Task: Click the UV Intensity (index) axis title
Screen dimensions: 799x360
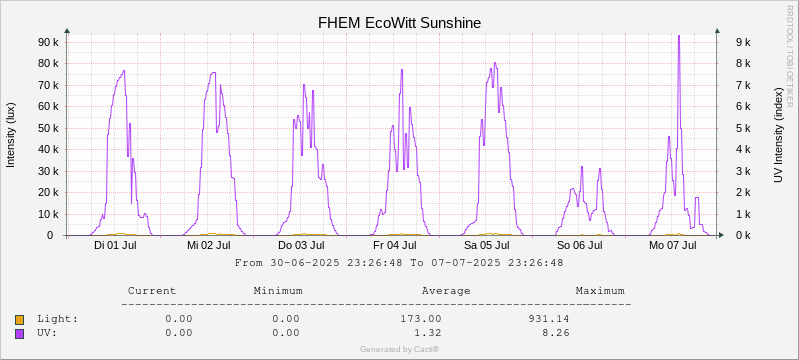Action: (x=778, y=135)
